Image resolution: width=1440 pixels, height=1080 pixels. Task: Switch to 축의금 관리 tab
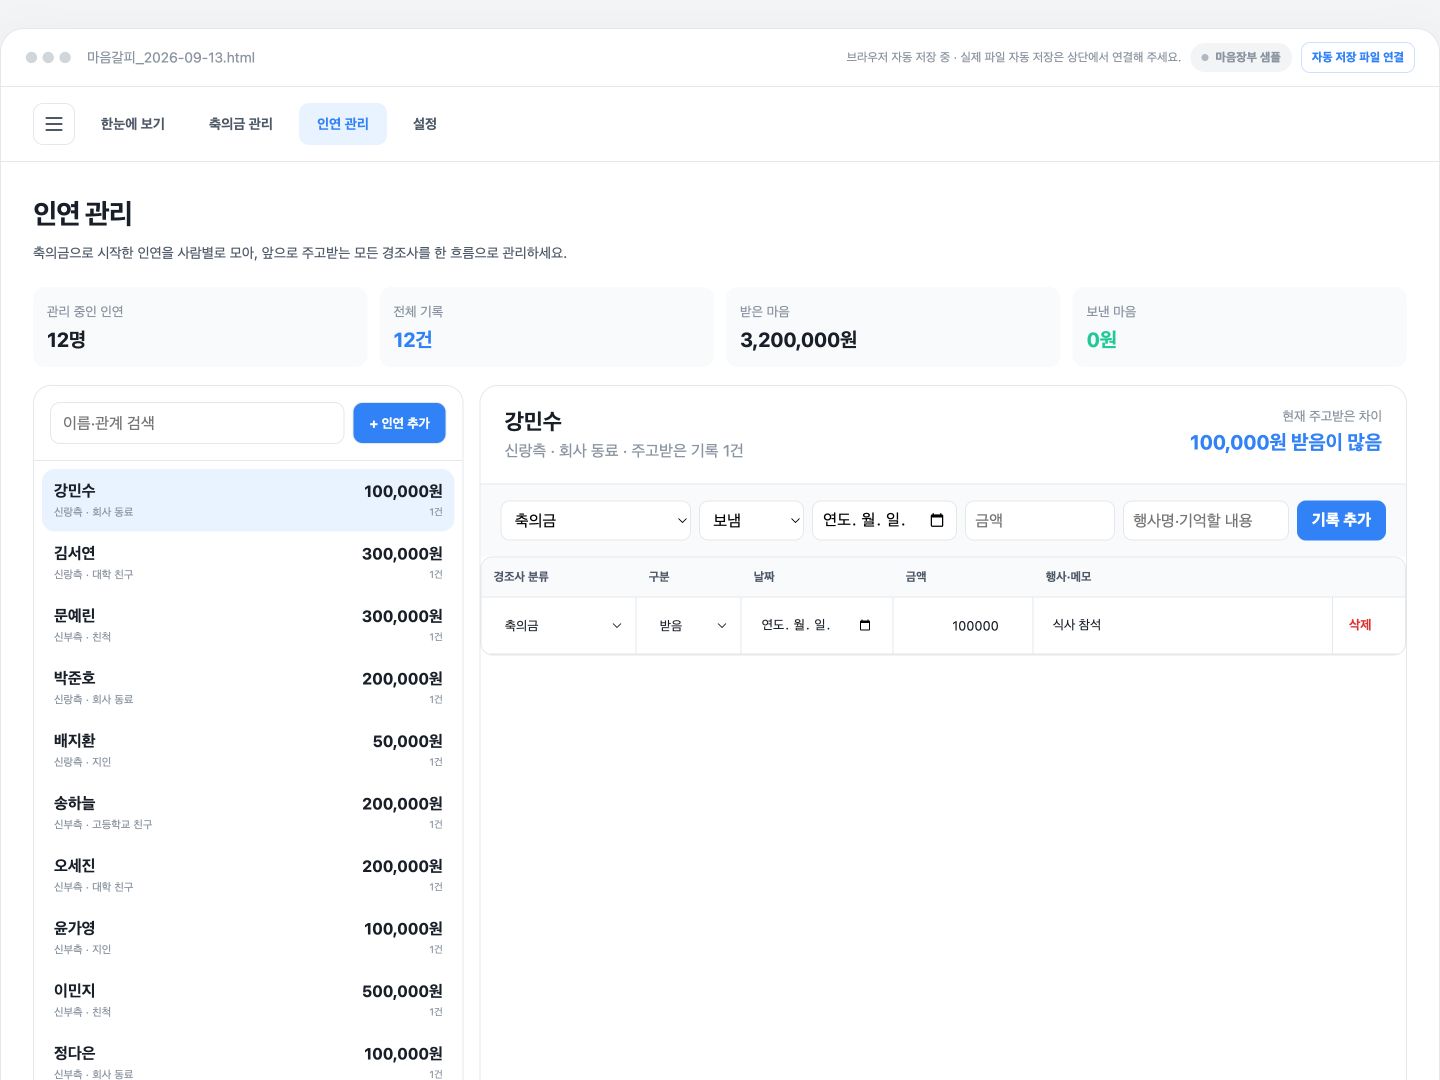coord(241,124)
